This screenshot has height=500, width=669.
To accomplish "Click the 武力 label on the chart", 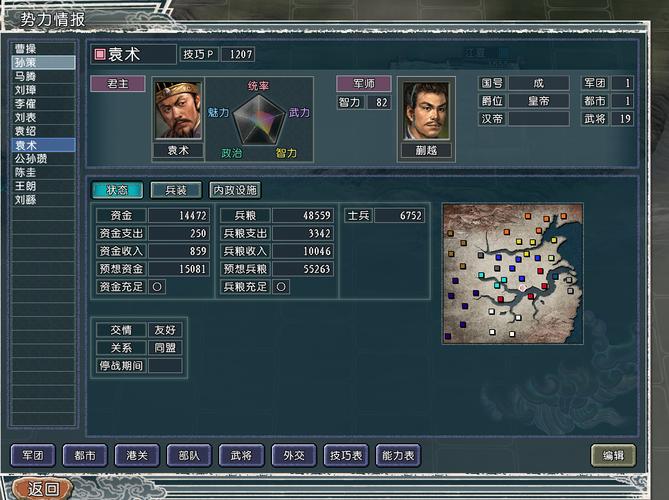I will tap(299, 113).
